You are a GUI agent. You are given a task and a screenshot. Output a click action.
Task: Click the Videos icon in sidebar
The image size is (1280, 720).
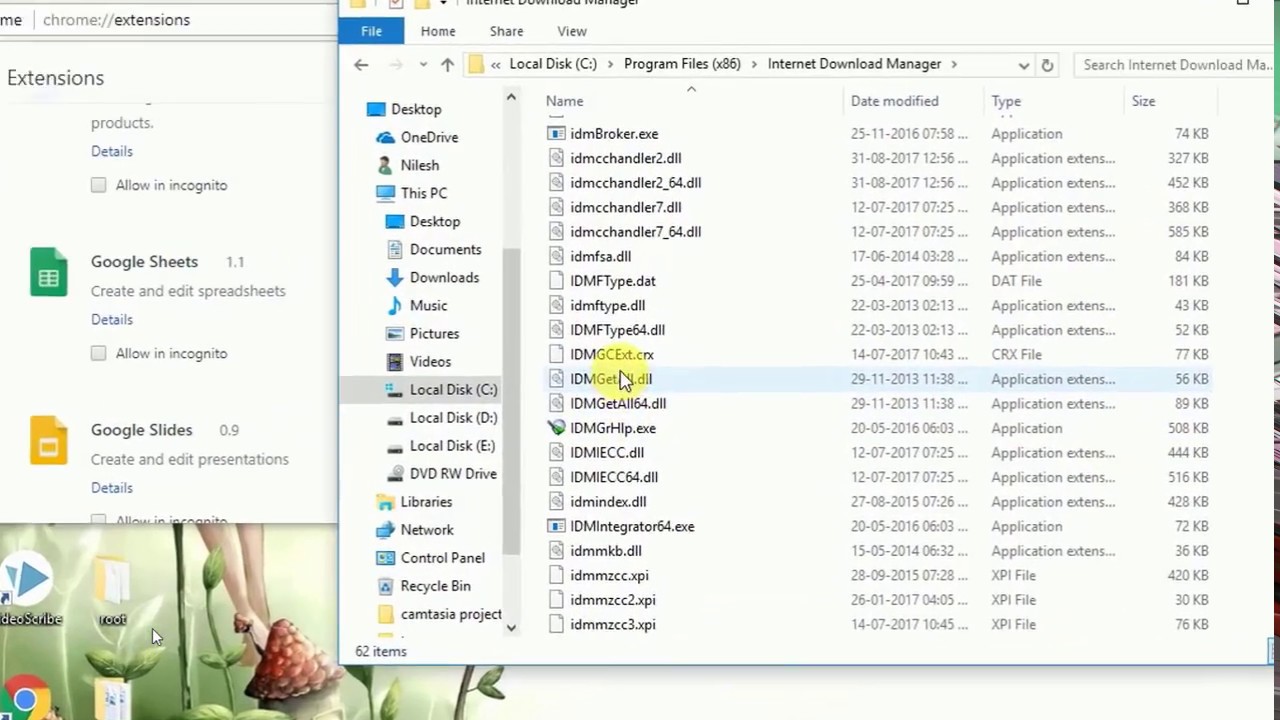click(x=394, y=361)
